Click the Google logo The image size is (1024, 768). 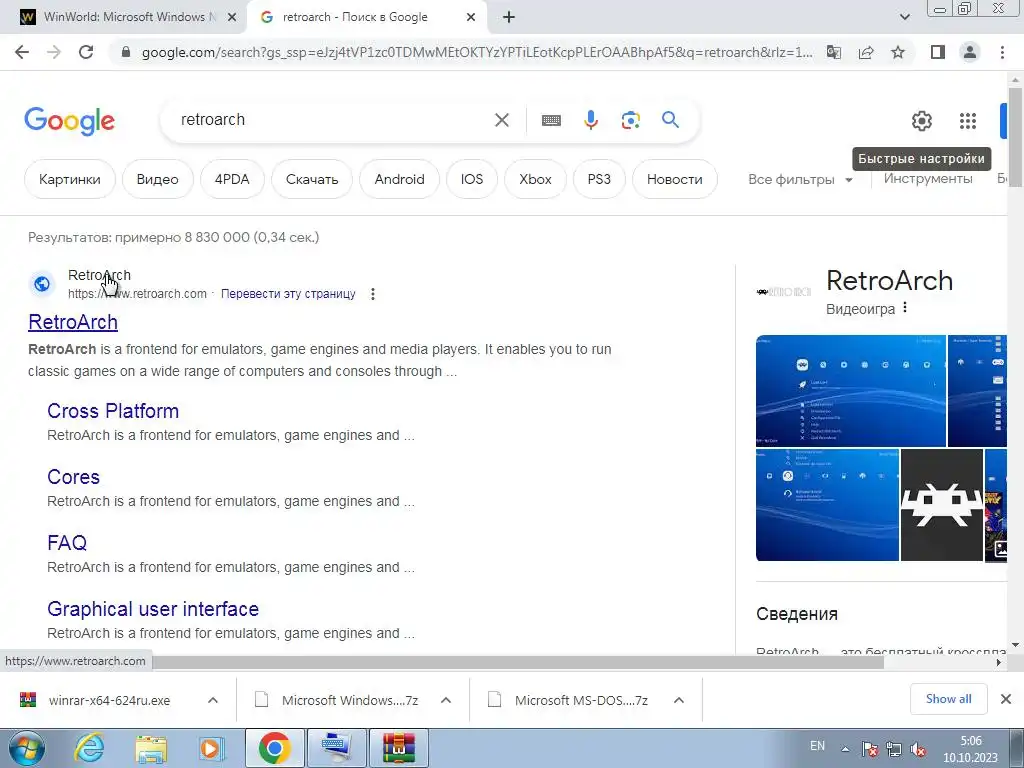69,121
